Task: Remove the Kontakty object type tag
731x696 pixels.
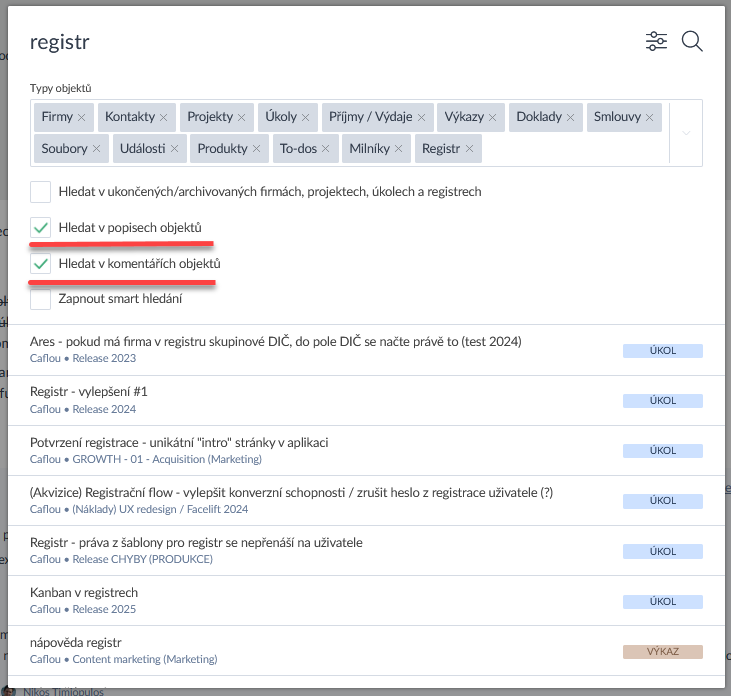Action: click(164, 118)
